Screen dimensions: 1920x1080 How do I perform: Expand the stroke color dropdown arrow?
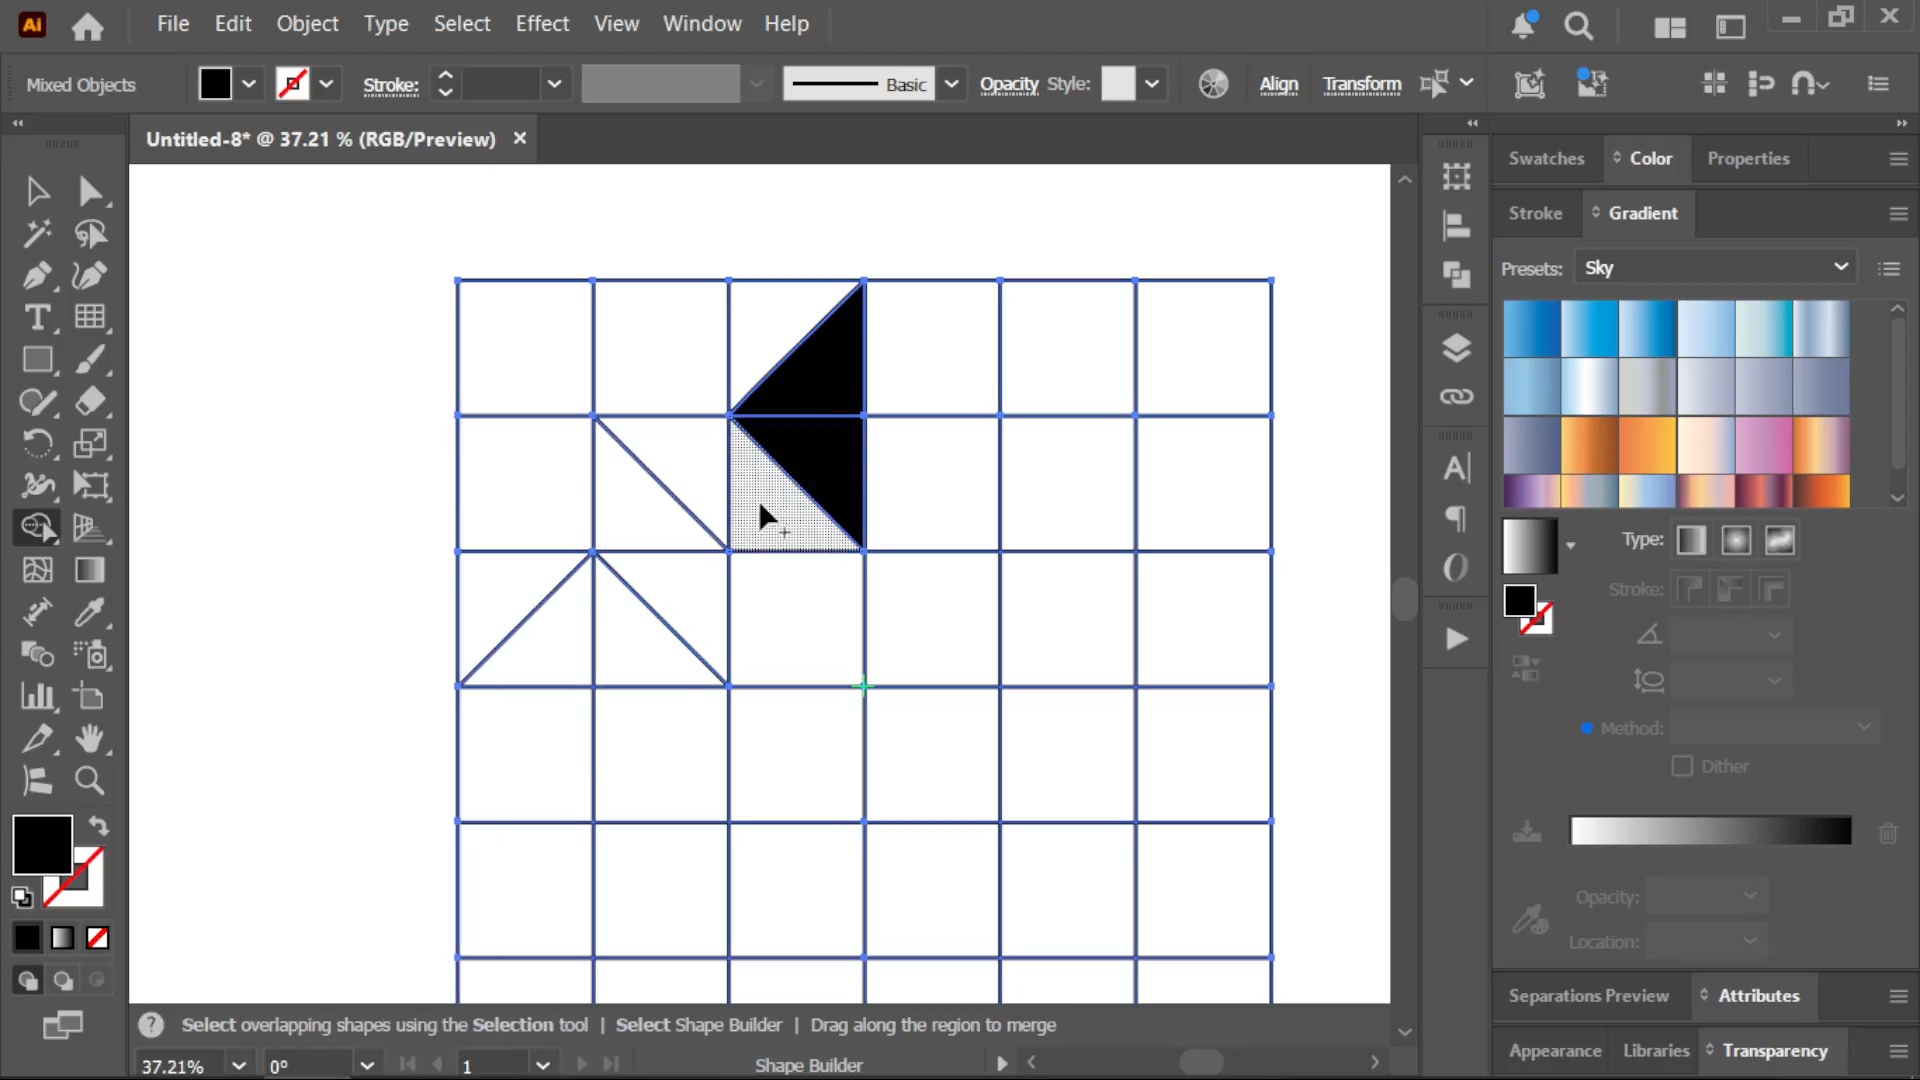[x=326, y=84]
